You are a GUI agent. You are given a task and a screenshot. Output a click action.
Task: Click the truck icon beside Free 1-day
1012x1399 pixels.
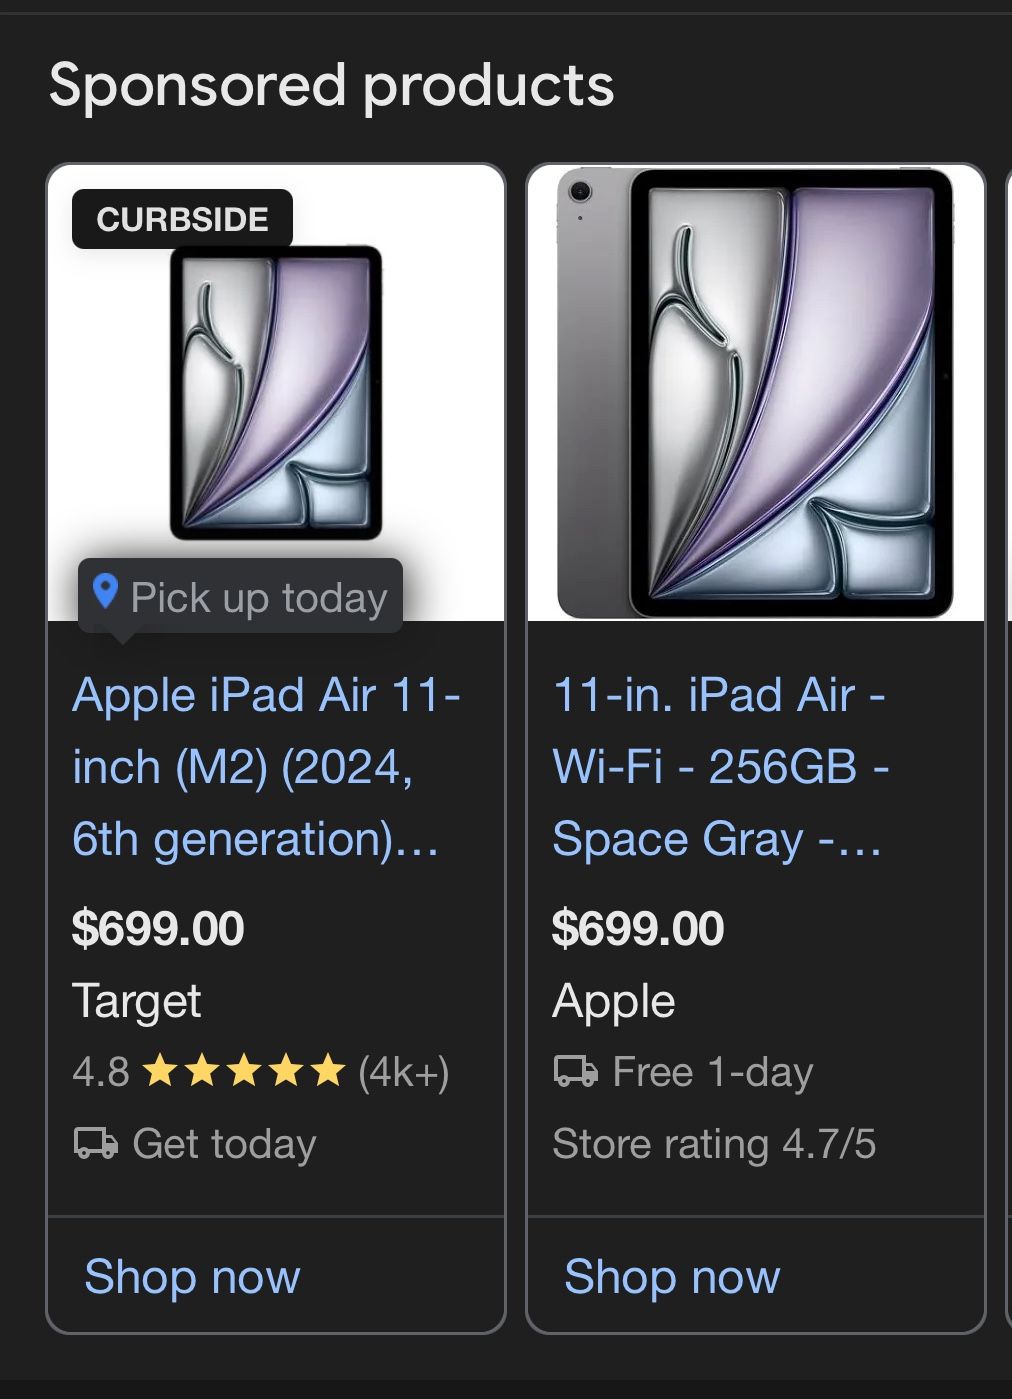[x=575, y=1071]
